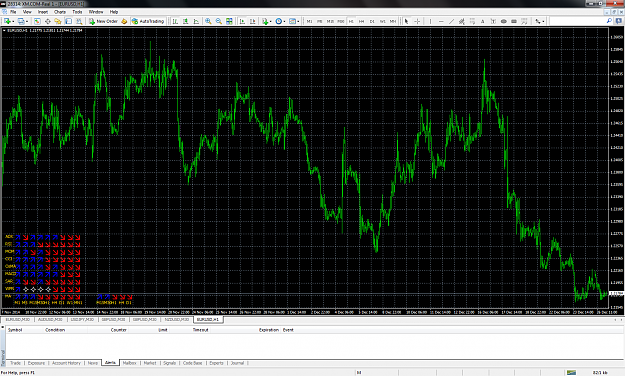The image size is (625, 376).
Task: Switch timeframe to W1
Action: tap(383, 21)
